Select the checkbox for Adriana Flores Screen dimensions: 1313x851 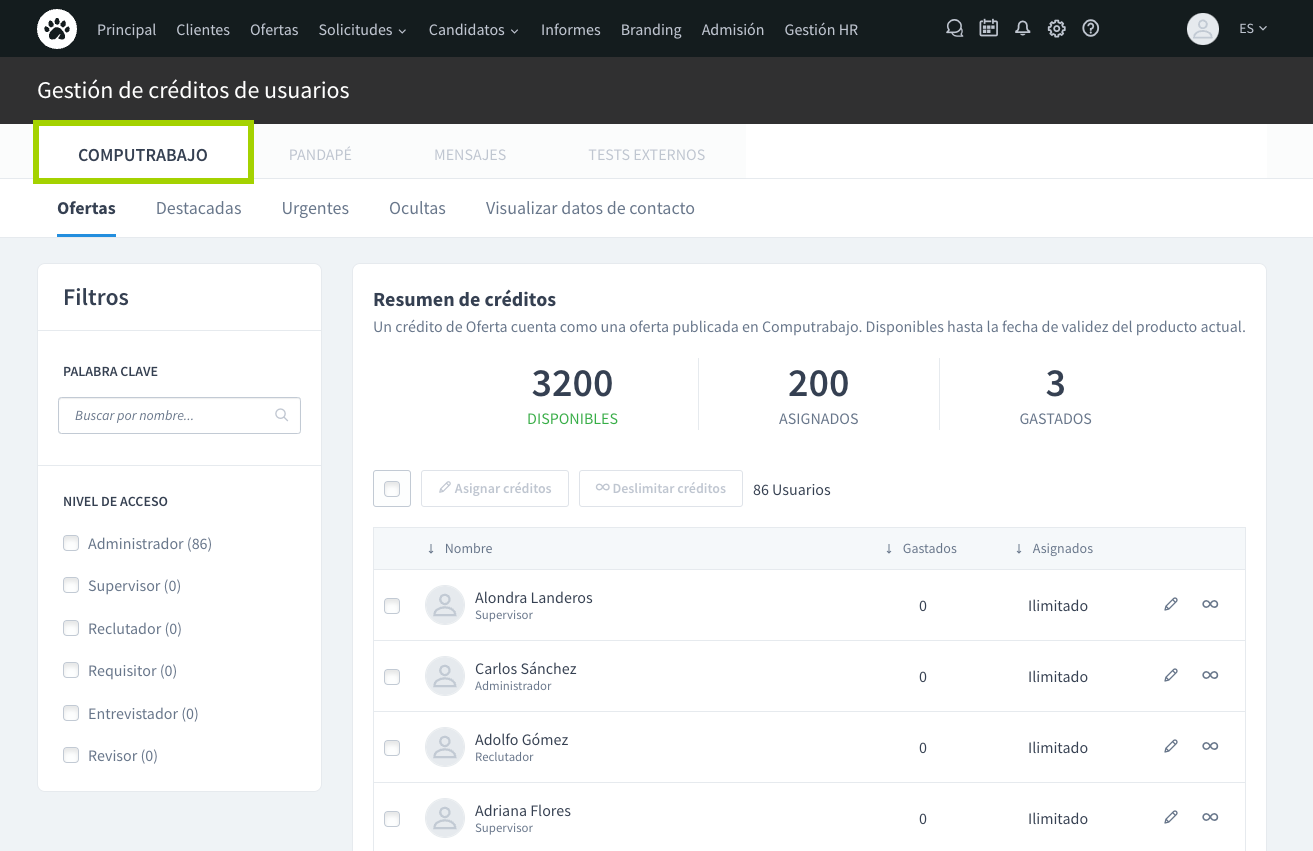392,819
